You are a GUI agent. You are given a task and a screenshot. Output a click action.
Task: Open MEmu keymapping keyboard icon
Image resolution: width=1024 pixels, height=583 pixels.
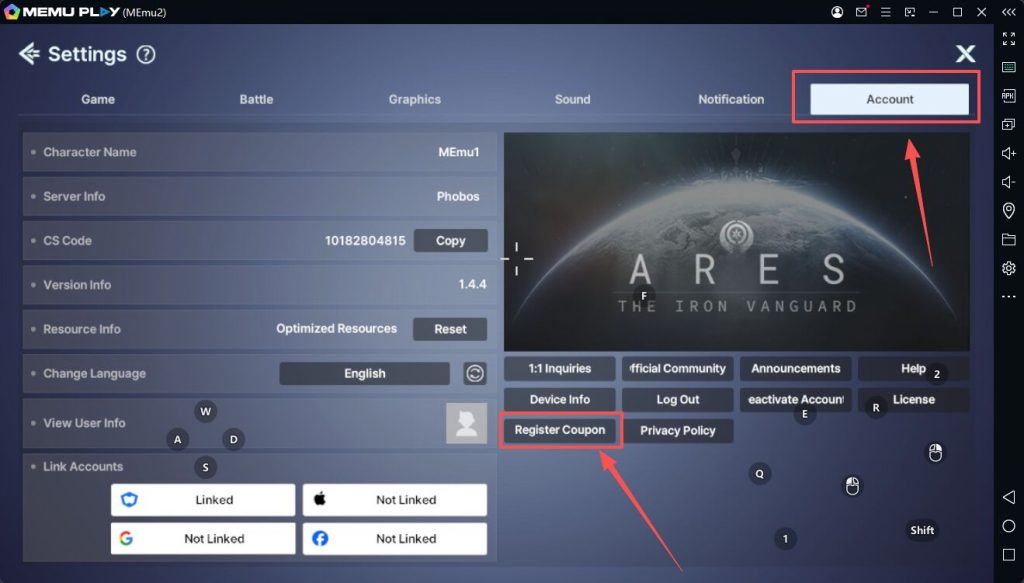click(1008, 67)
